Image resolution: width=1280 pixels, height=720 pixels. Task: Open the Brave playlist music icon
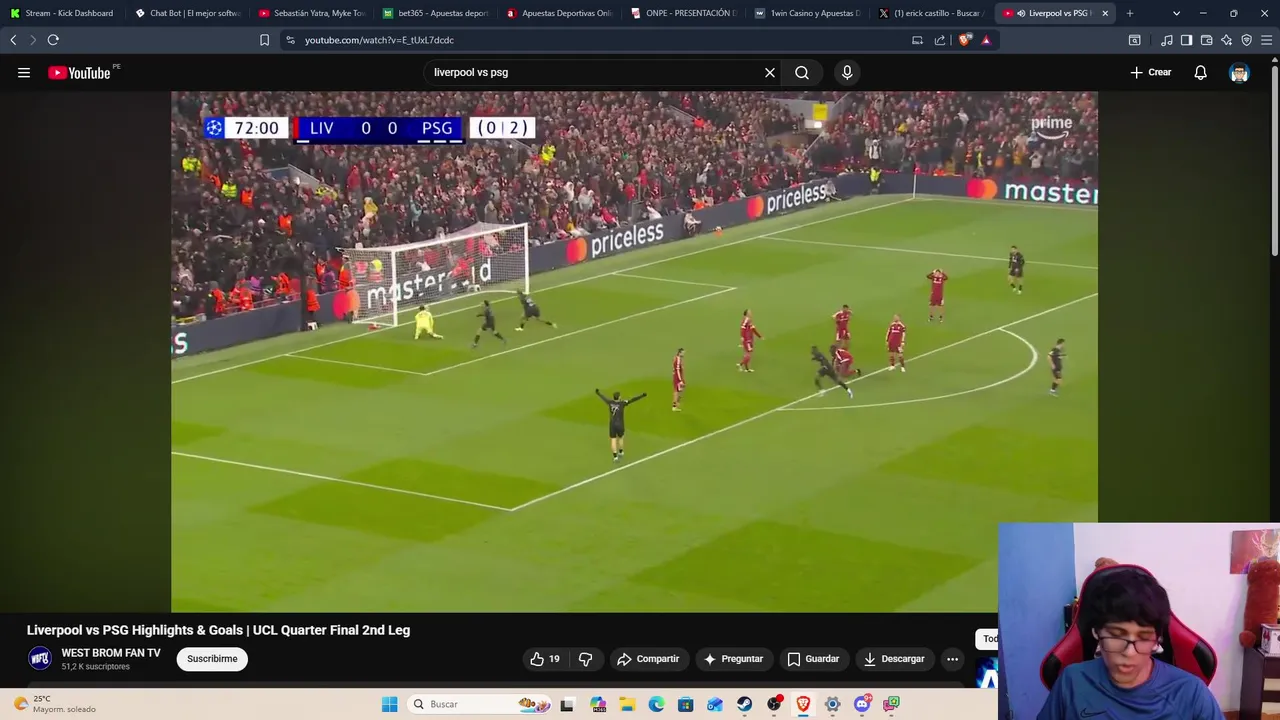pos(1166,40)
